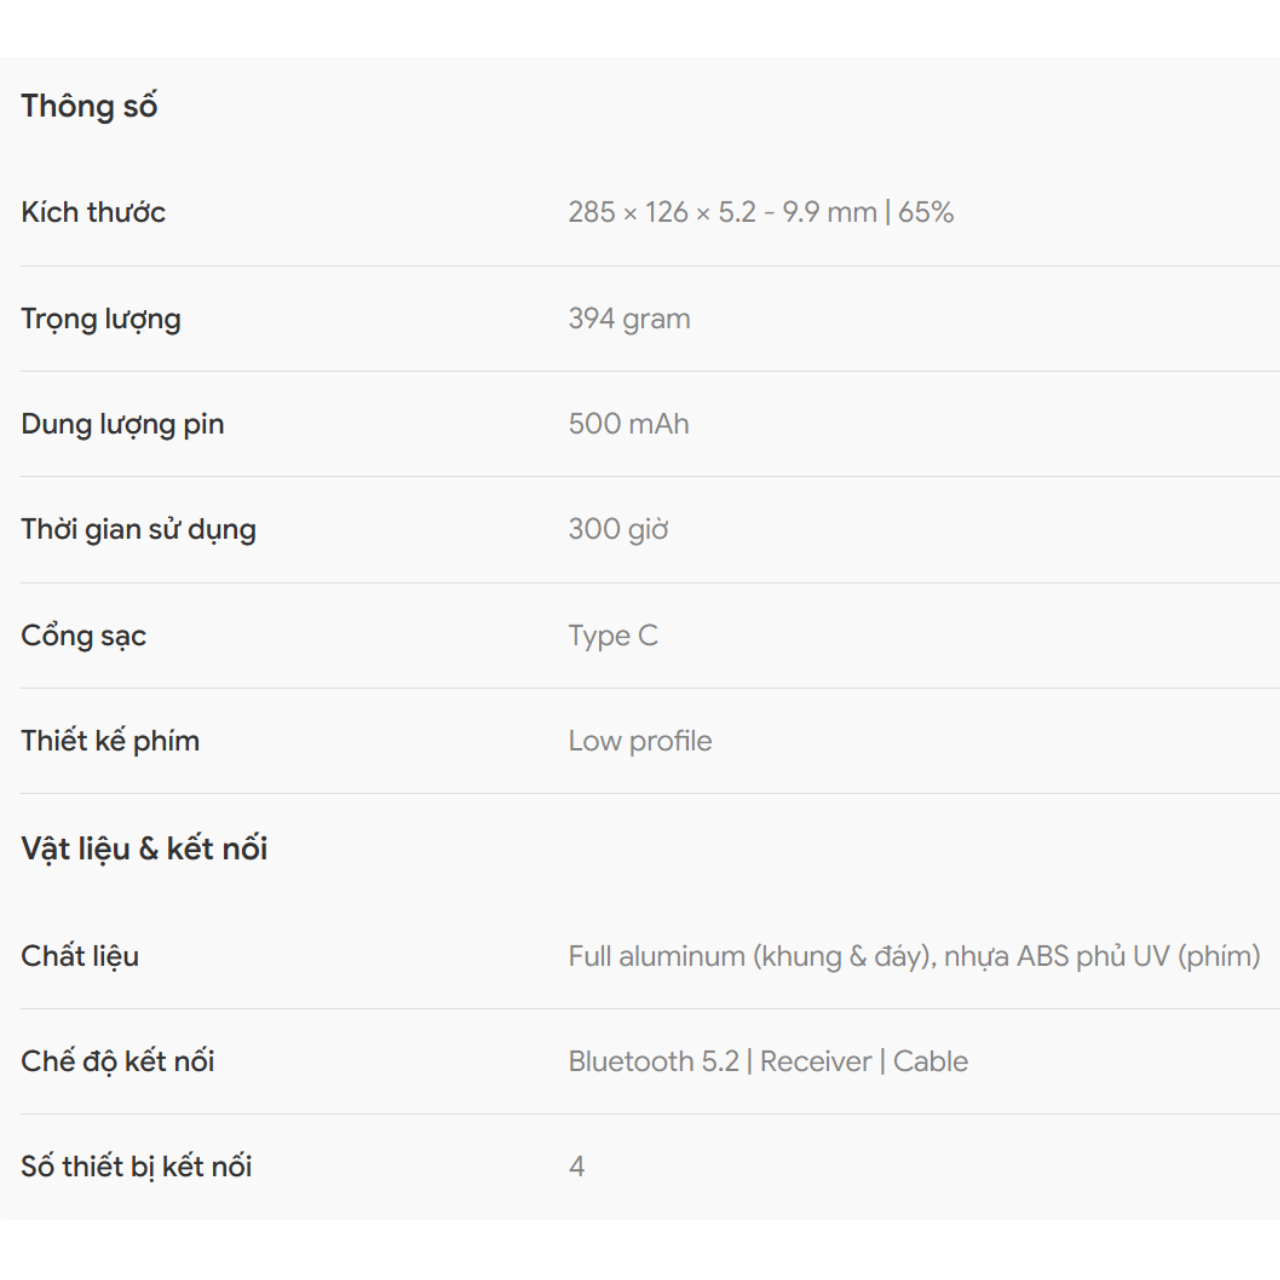This screenshot has height=1280, width=1280.
Task: Select the Chế độ kết nối label
Action: (118, 1061)
